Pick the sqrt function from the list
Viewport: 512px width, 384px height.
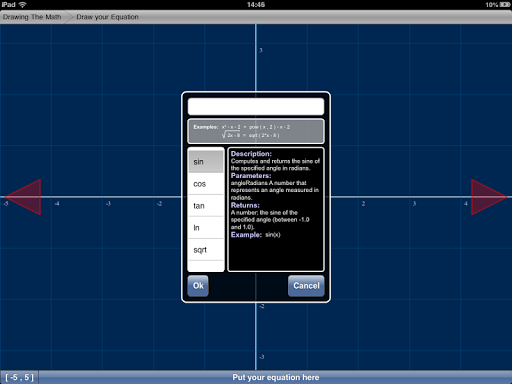click(206, 250)
